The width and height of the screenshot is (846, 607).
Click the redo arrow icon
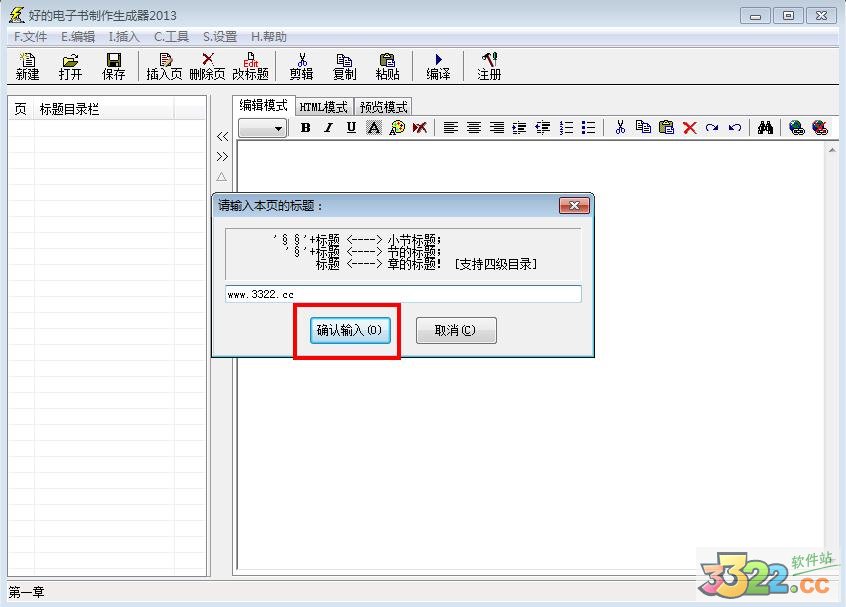pos(712,128)
